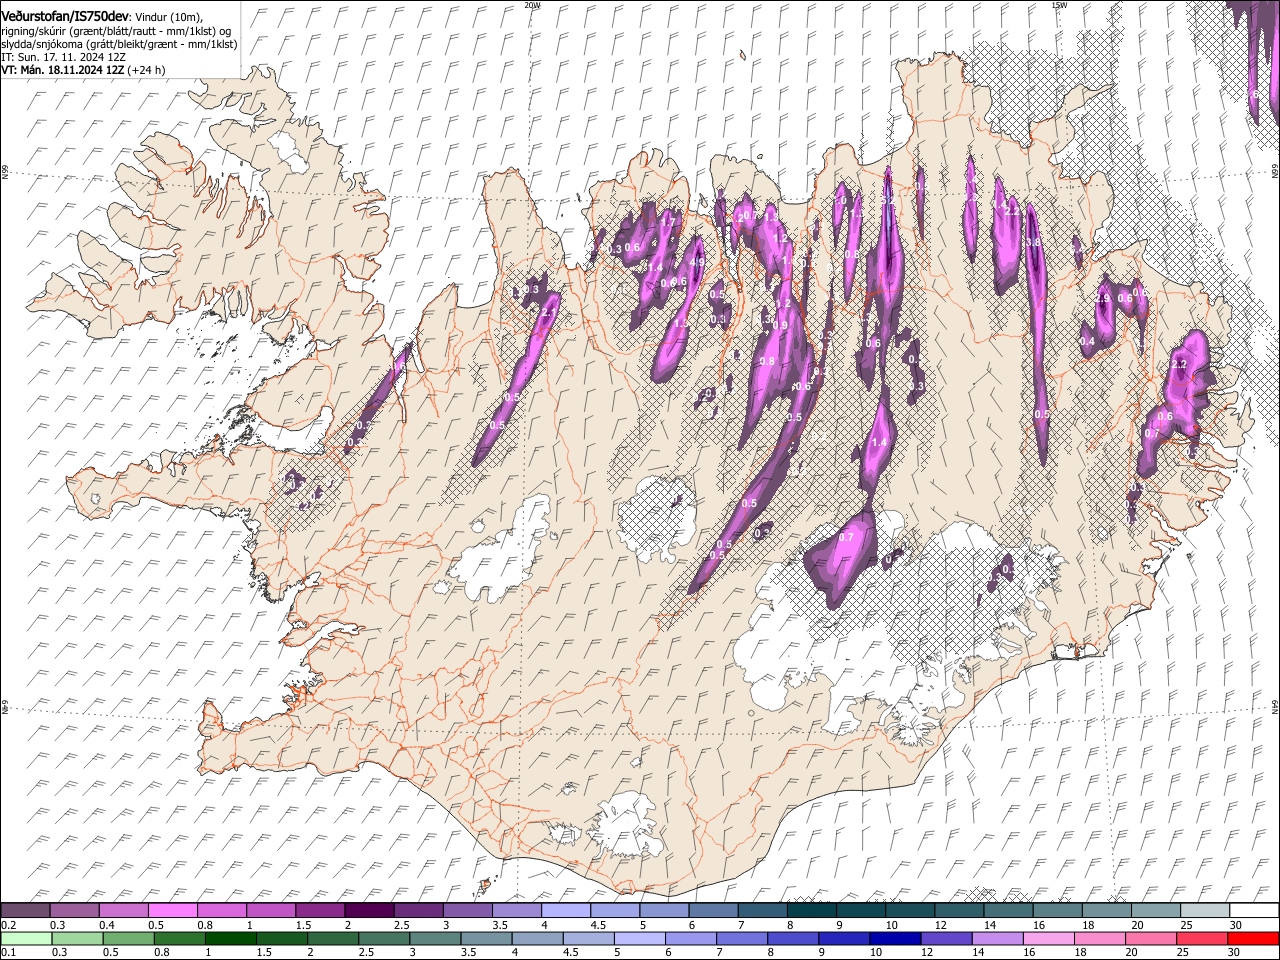
Task: Select bottom-row swatch between 2 and 2.5
Action: [332, 938]
